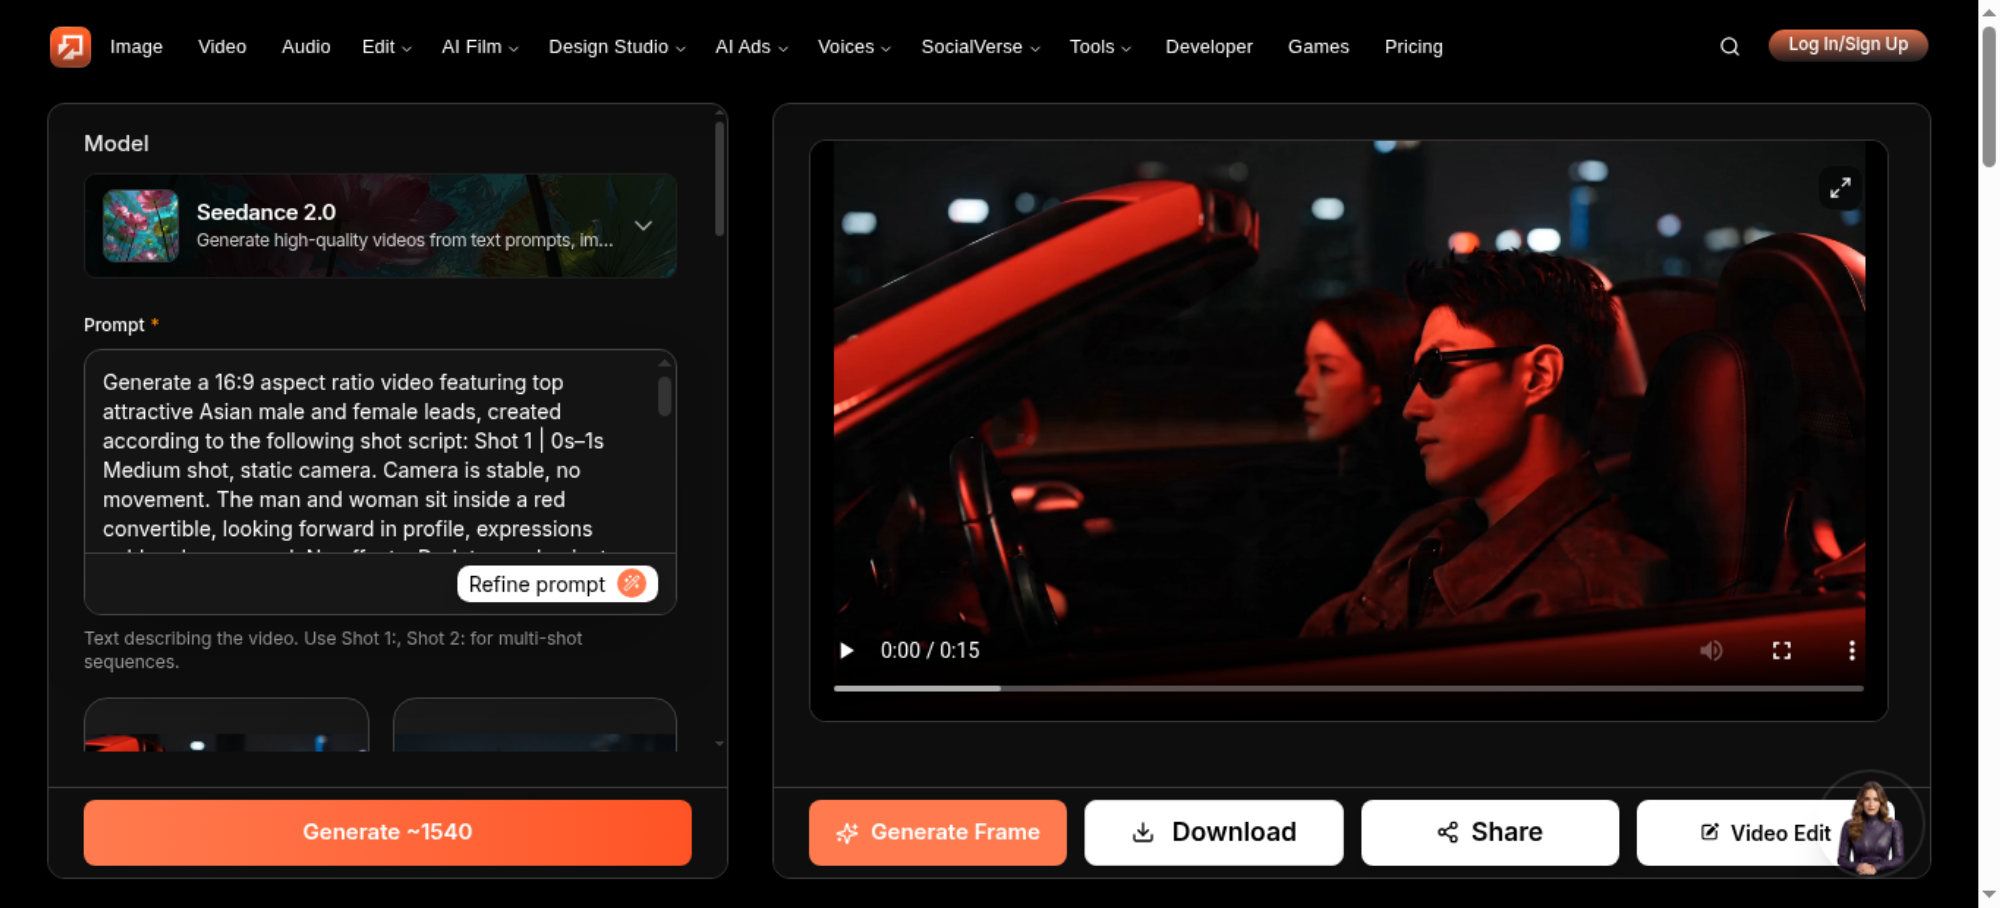
Task: Click the AI assistant avatar
Action: coord(1871,824)
